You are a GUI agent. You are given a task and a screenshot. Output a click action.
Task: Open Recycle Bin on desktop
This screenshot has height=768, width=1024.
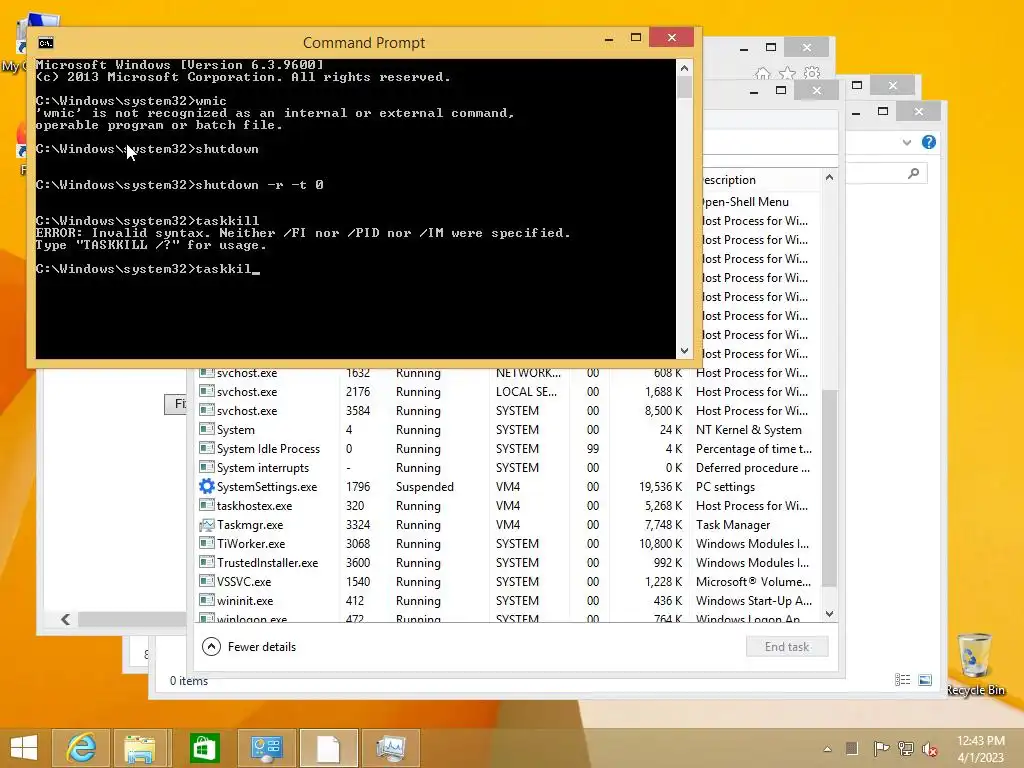[974, 664]
